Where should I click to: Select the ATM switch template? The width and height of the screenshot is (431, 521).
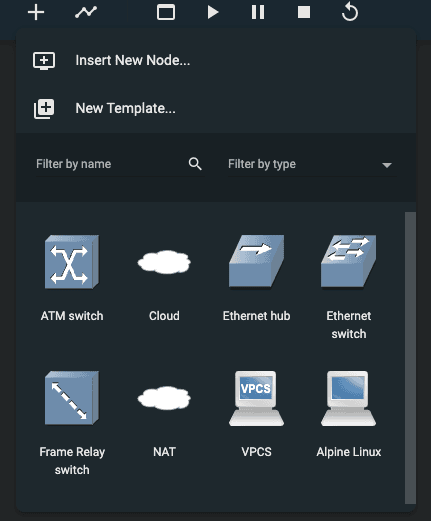coord(72,277)
